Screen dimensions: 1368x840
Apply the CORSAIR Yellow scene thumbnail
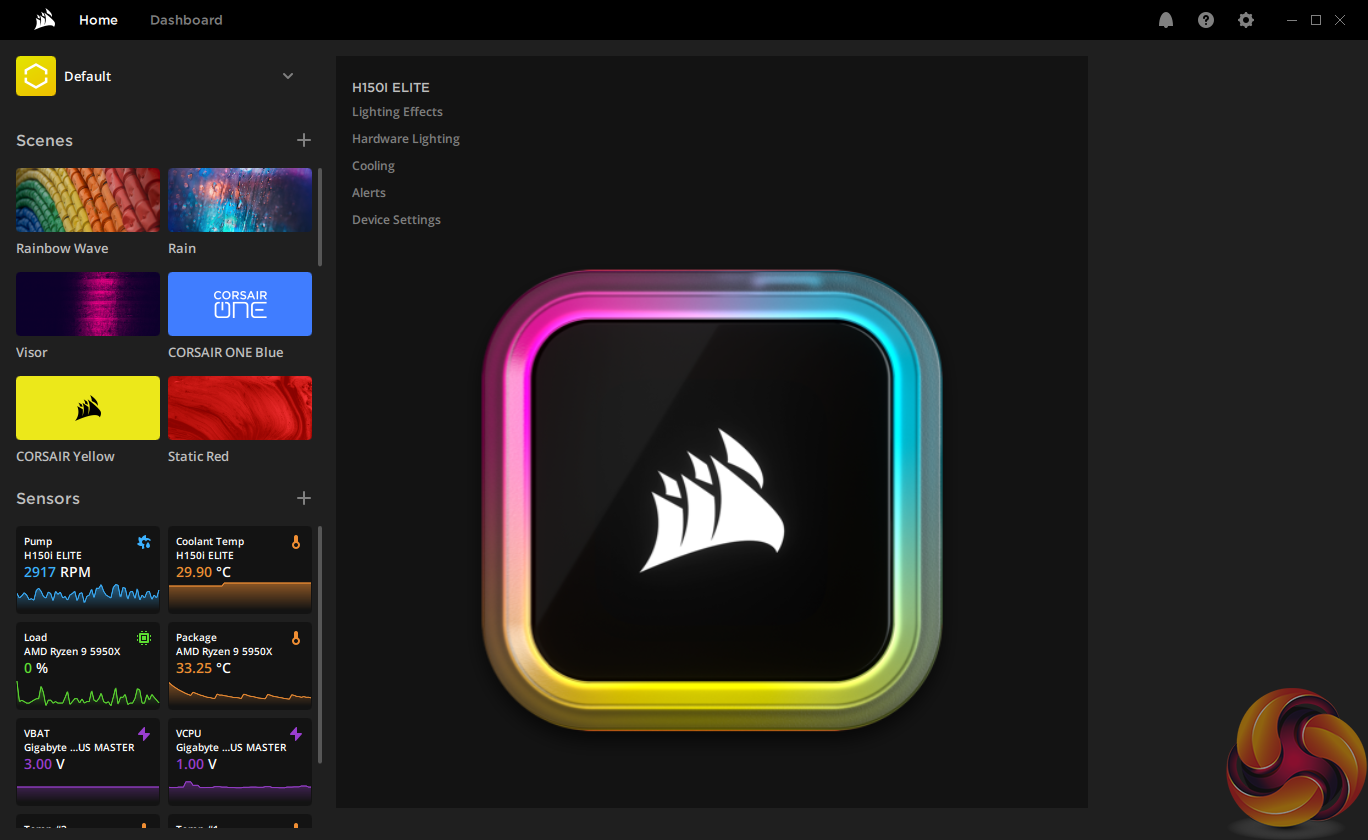[88, 408]
